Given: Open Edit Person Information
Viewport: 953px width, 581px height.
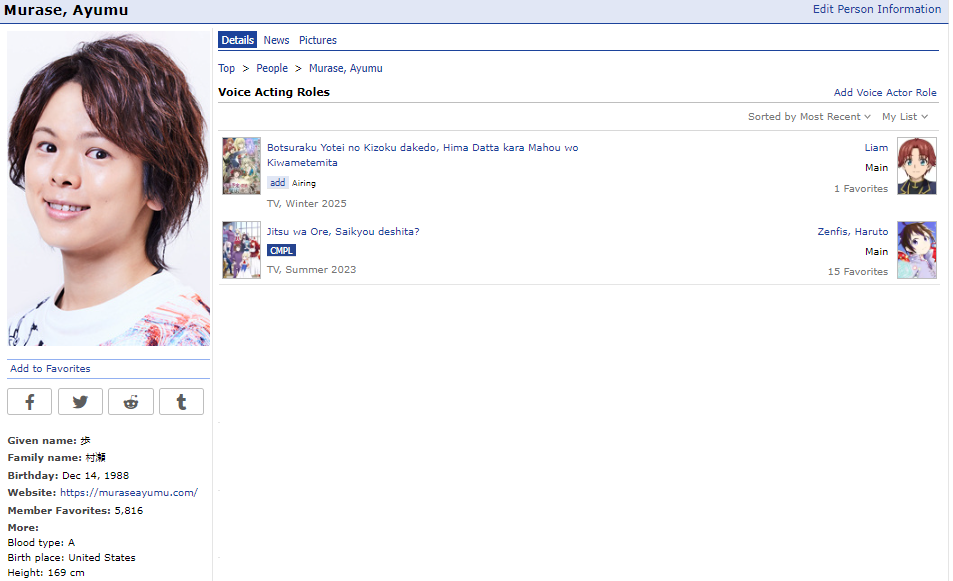Looking at the screenshot, I should coord(876,9).
